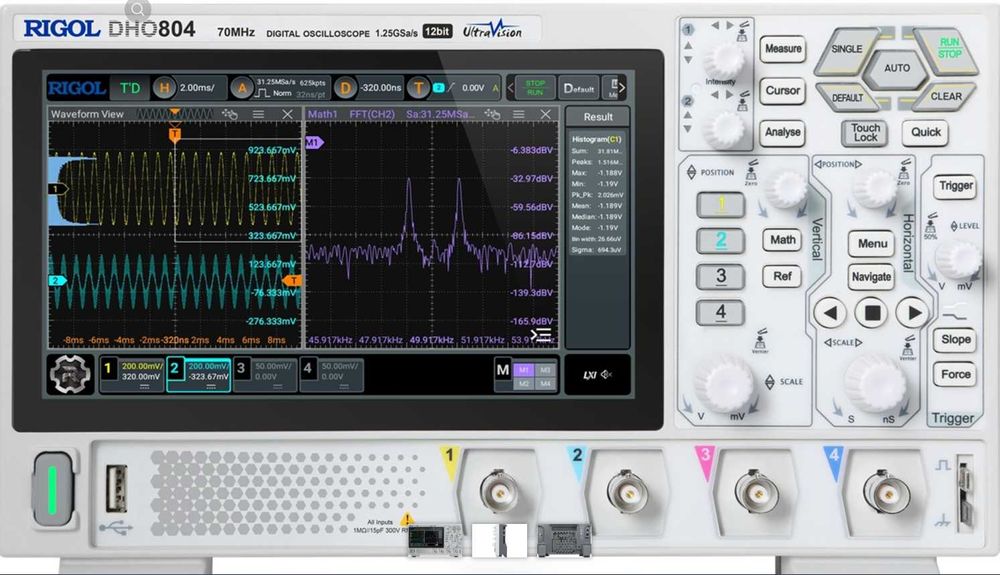The image size is (1000, 575).
Task: Toggle the Touch Lock key
Action: 865,133
